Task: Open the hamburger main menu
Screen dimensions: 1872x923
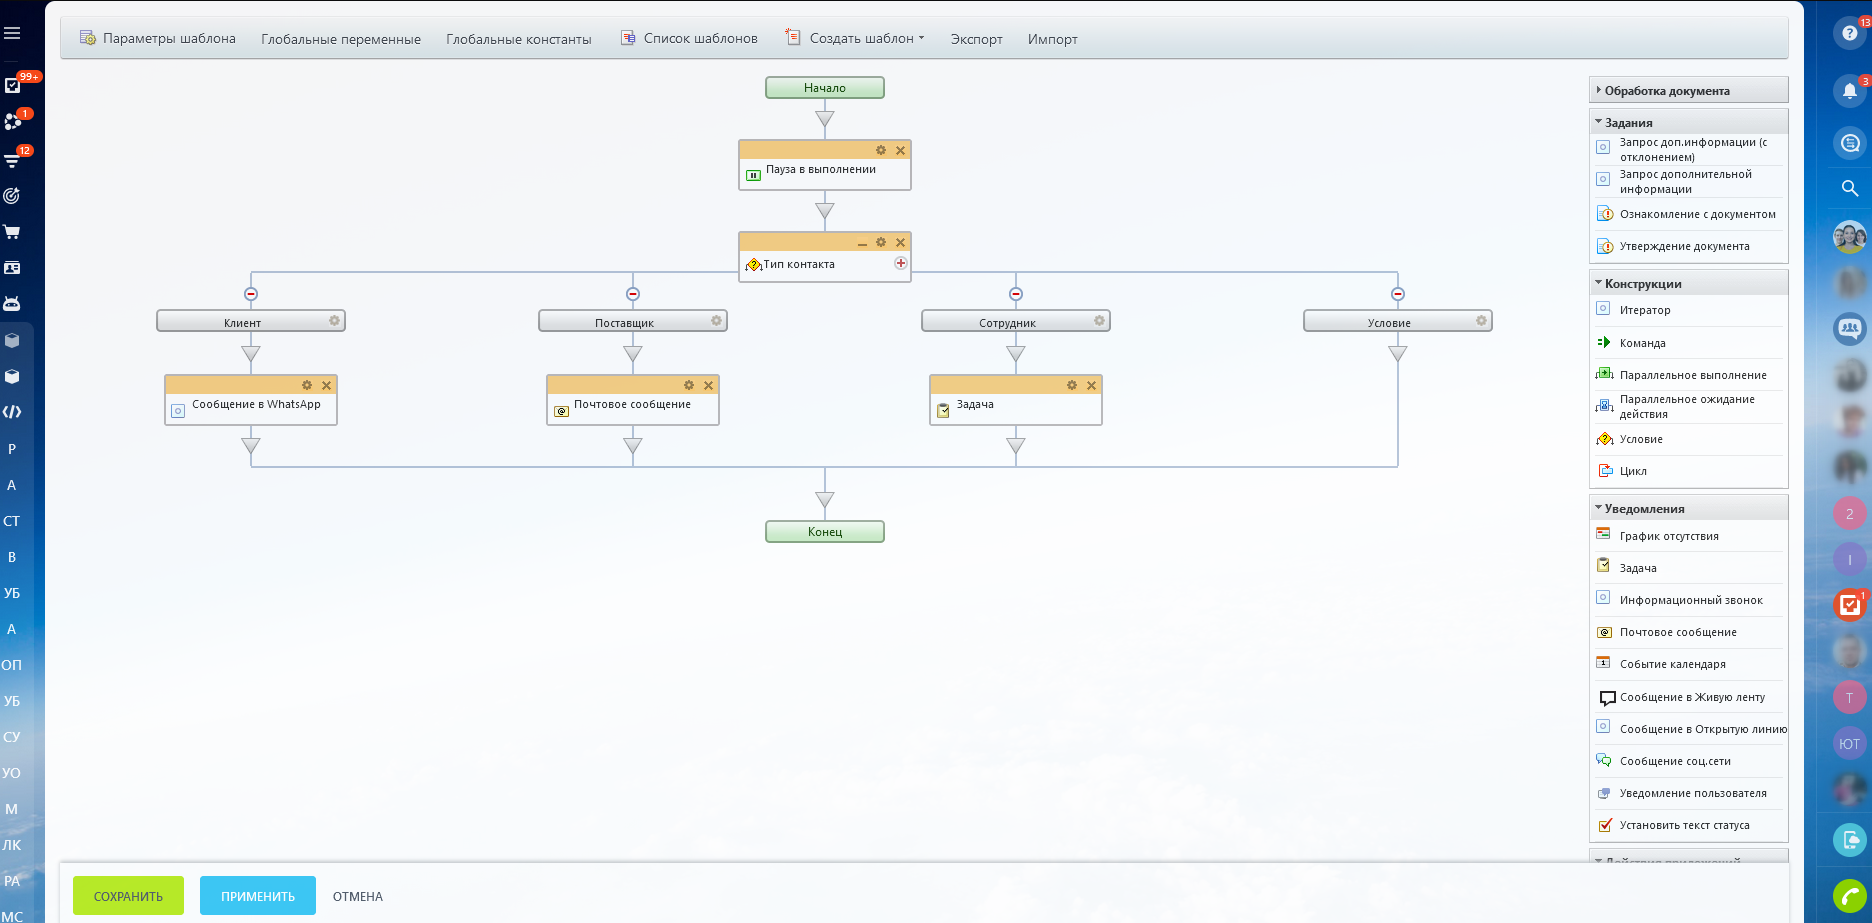Action: [12, 33]
